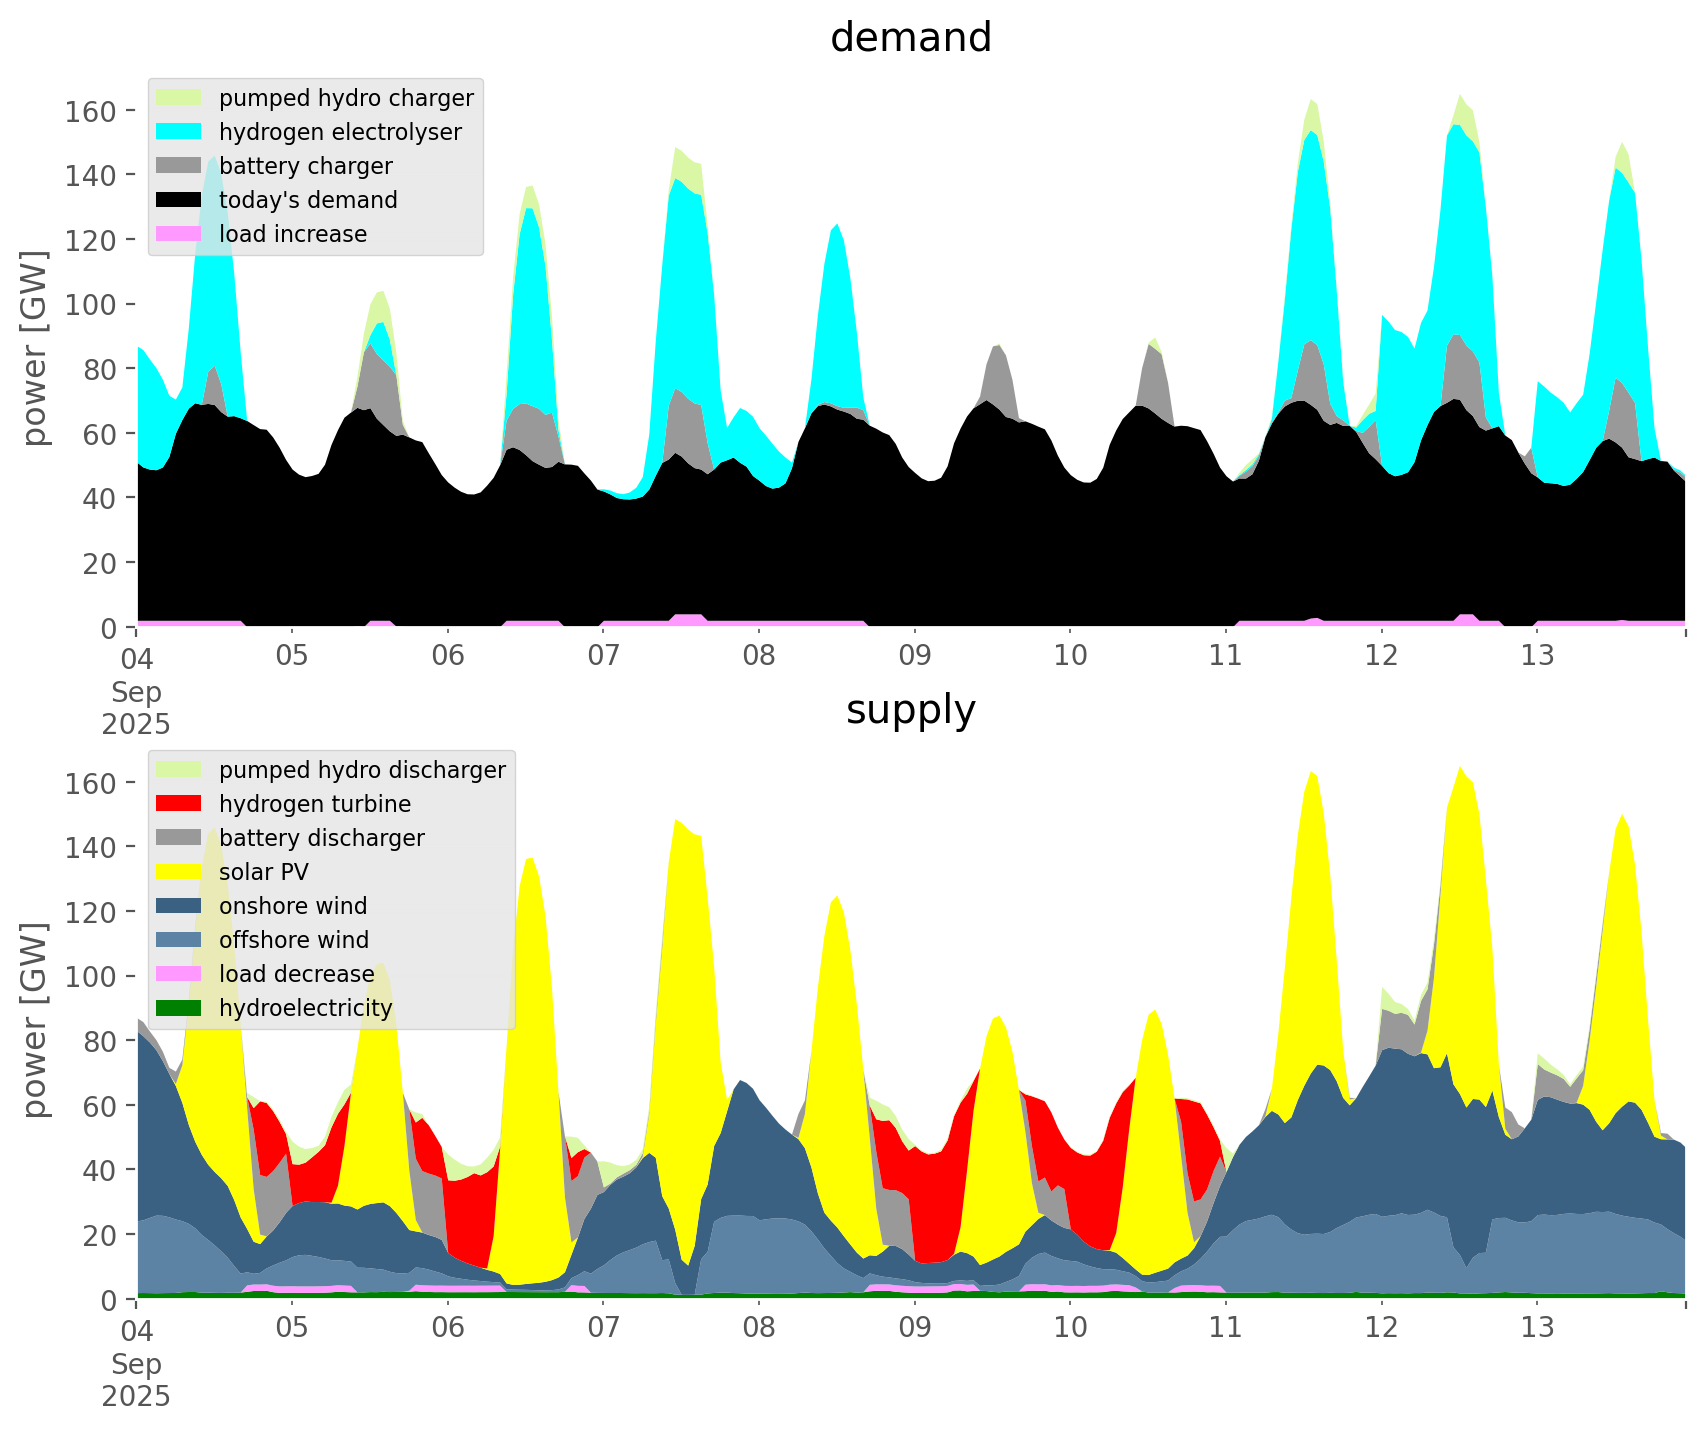
Task: Click the 11 date tick under the demand chart
Action: 1225,656
